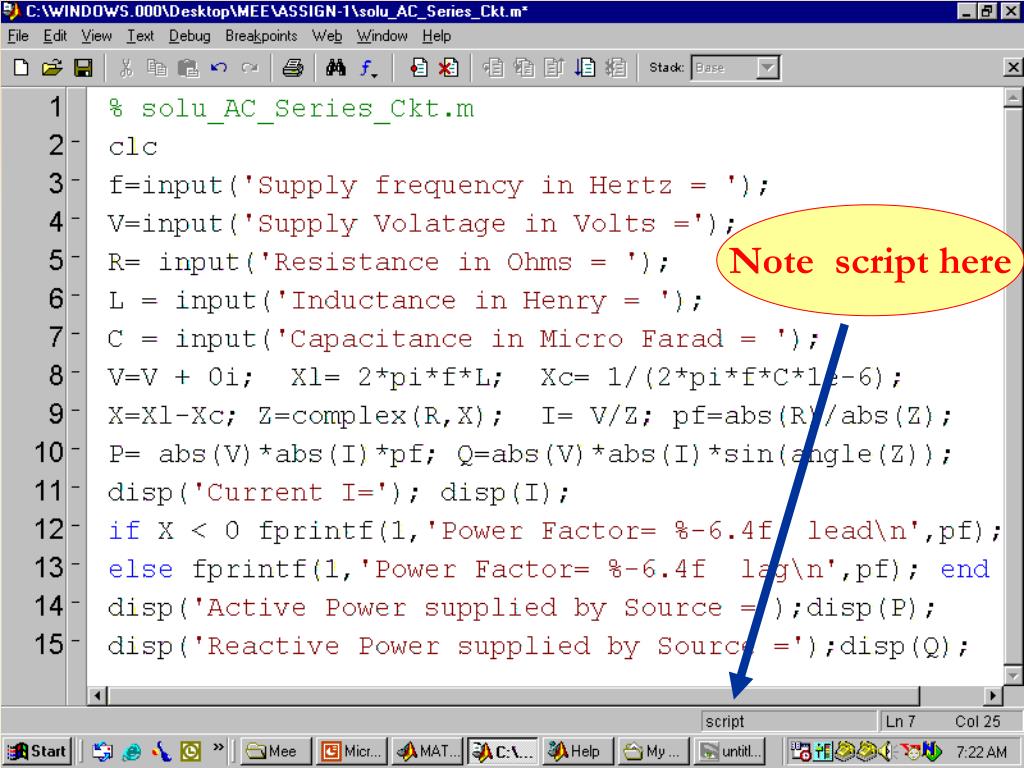
Task: Click the clc command on line 2
Action: pyautogui.click(x=133, y=148)
